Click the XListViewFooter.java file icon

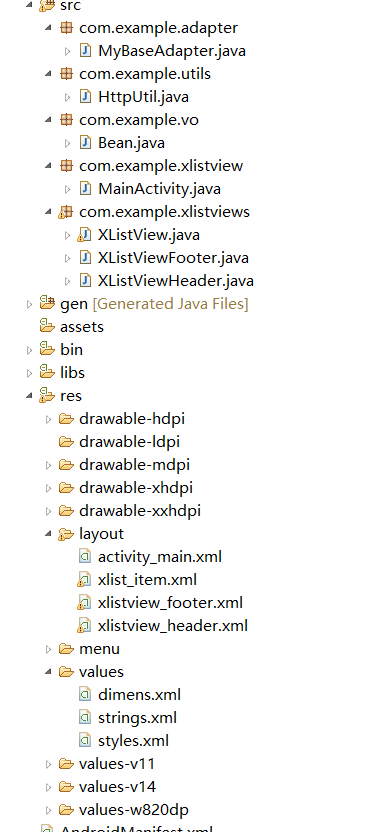tap(85, 258)
